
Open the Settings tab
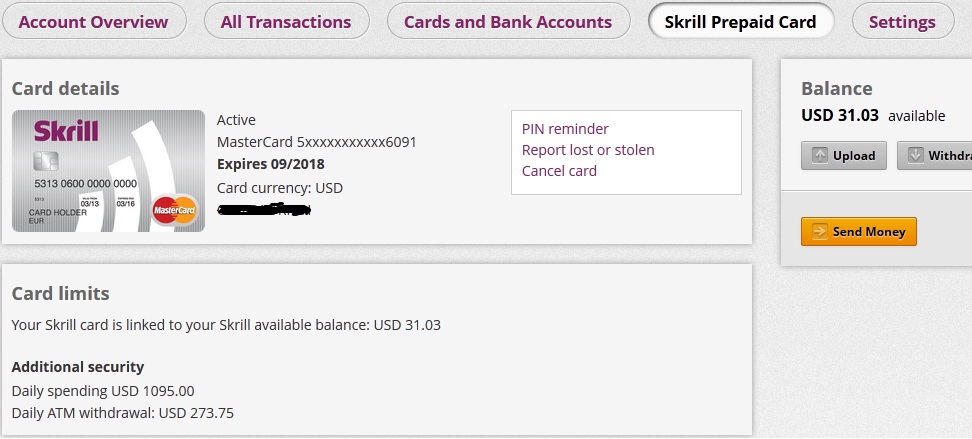pos(902,21)
